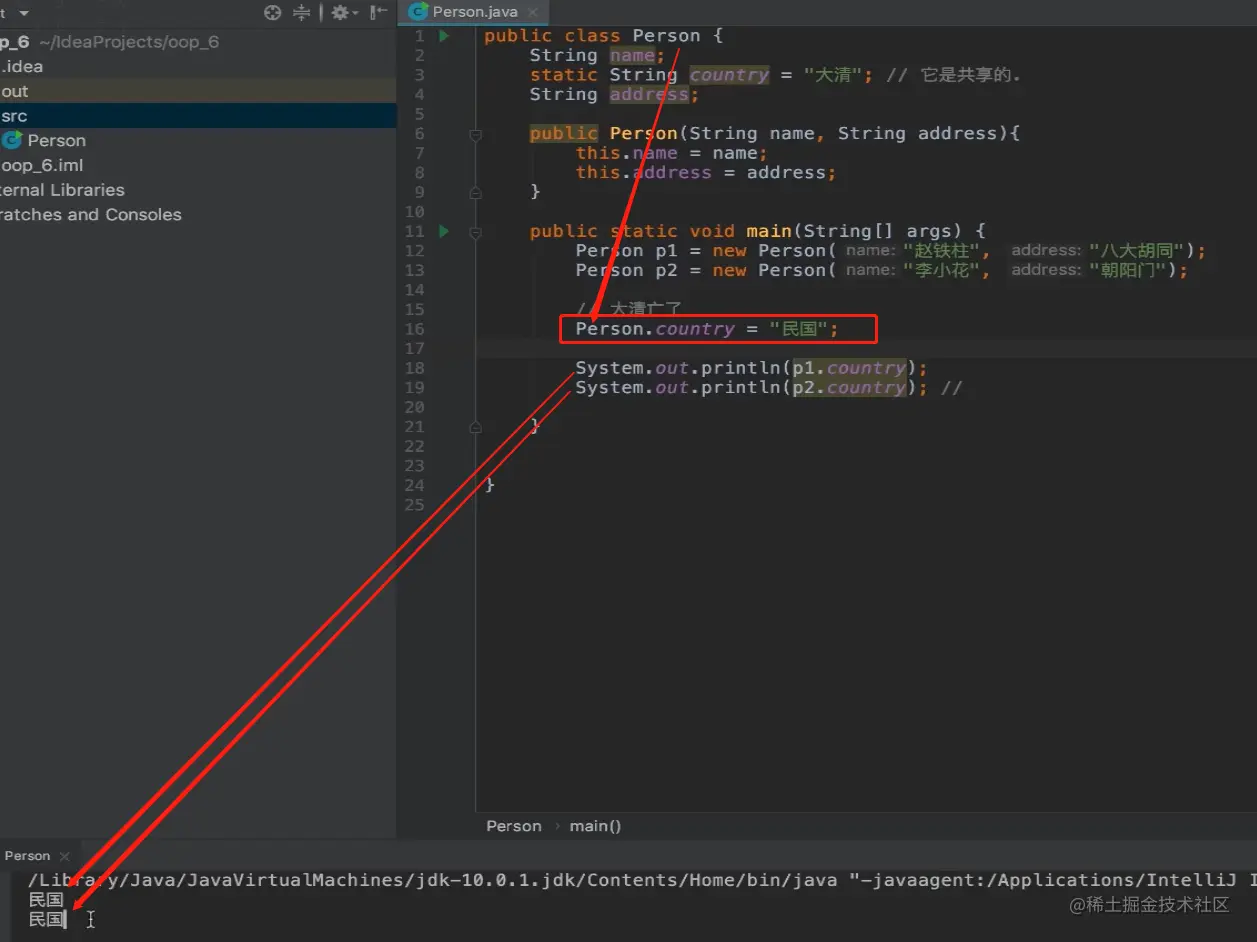This screenshot has width=1257, height=942.
Task: Run main method from line 11 gutter
Action: pyautogui.click(x=444, y=231)
